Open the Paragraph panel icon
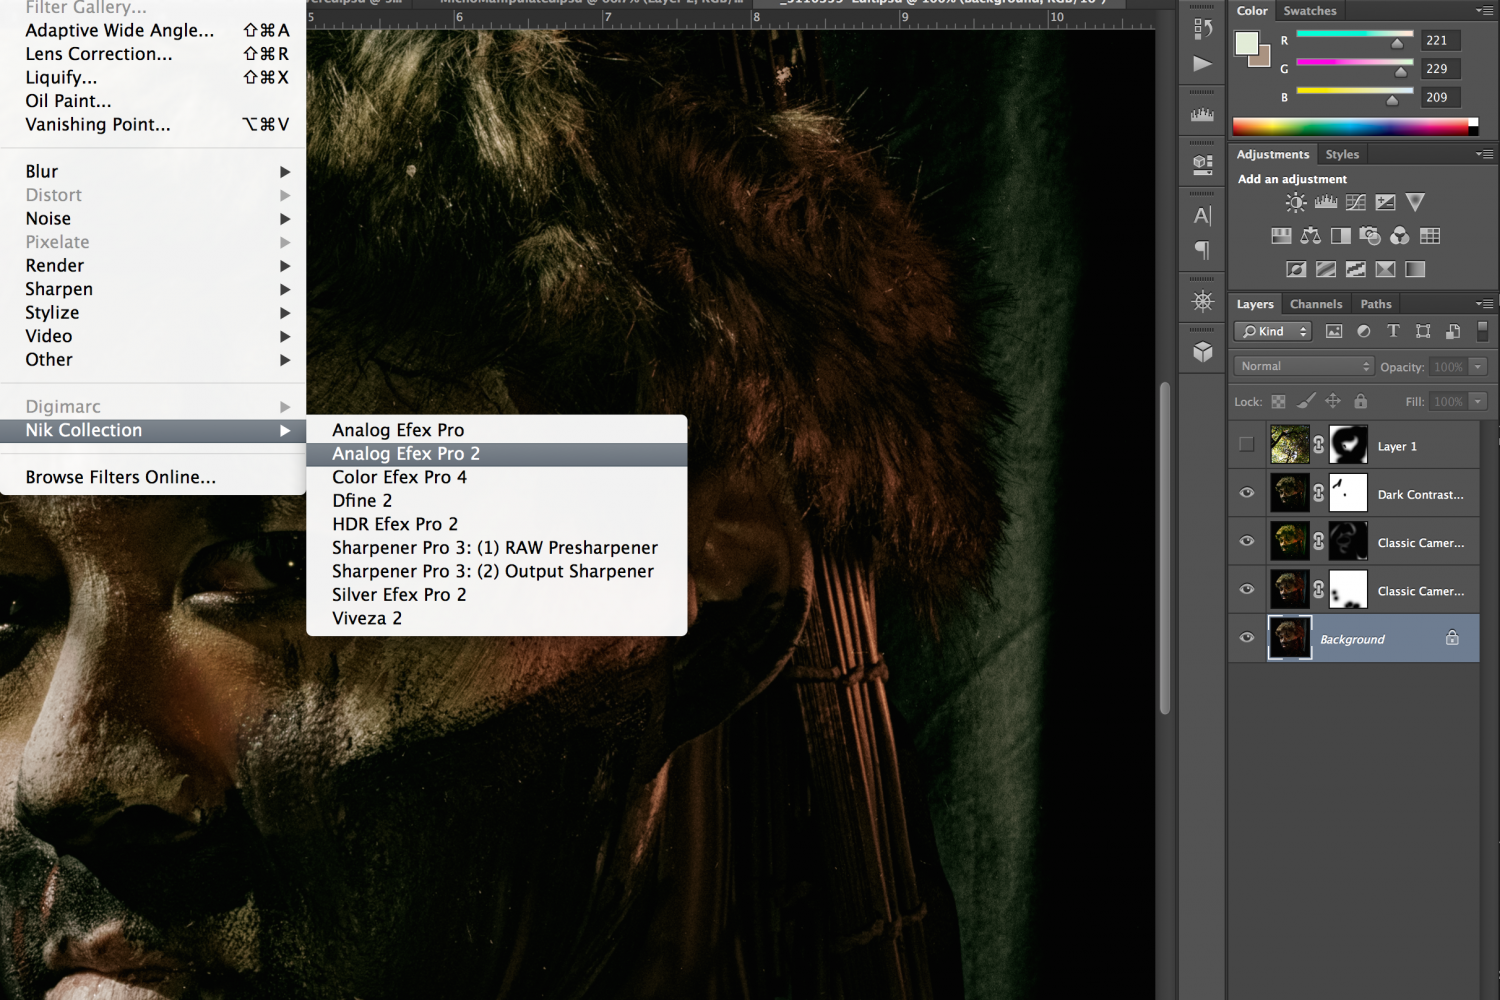This screenshot has height=1000, width=1500. click(x=1203, y=250)
